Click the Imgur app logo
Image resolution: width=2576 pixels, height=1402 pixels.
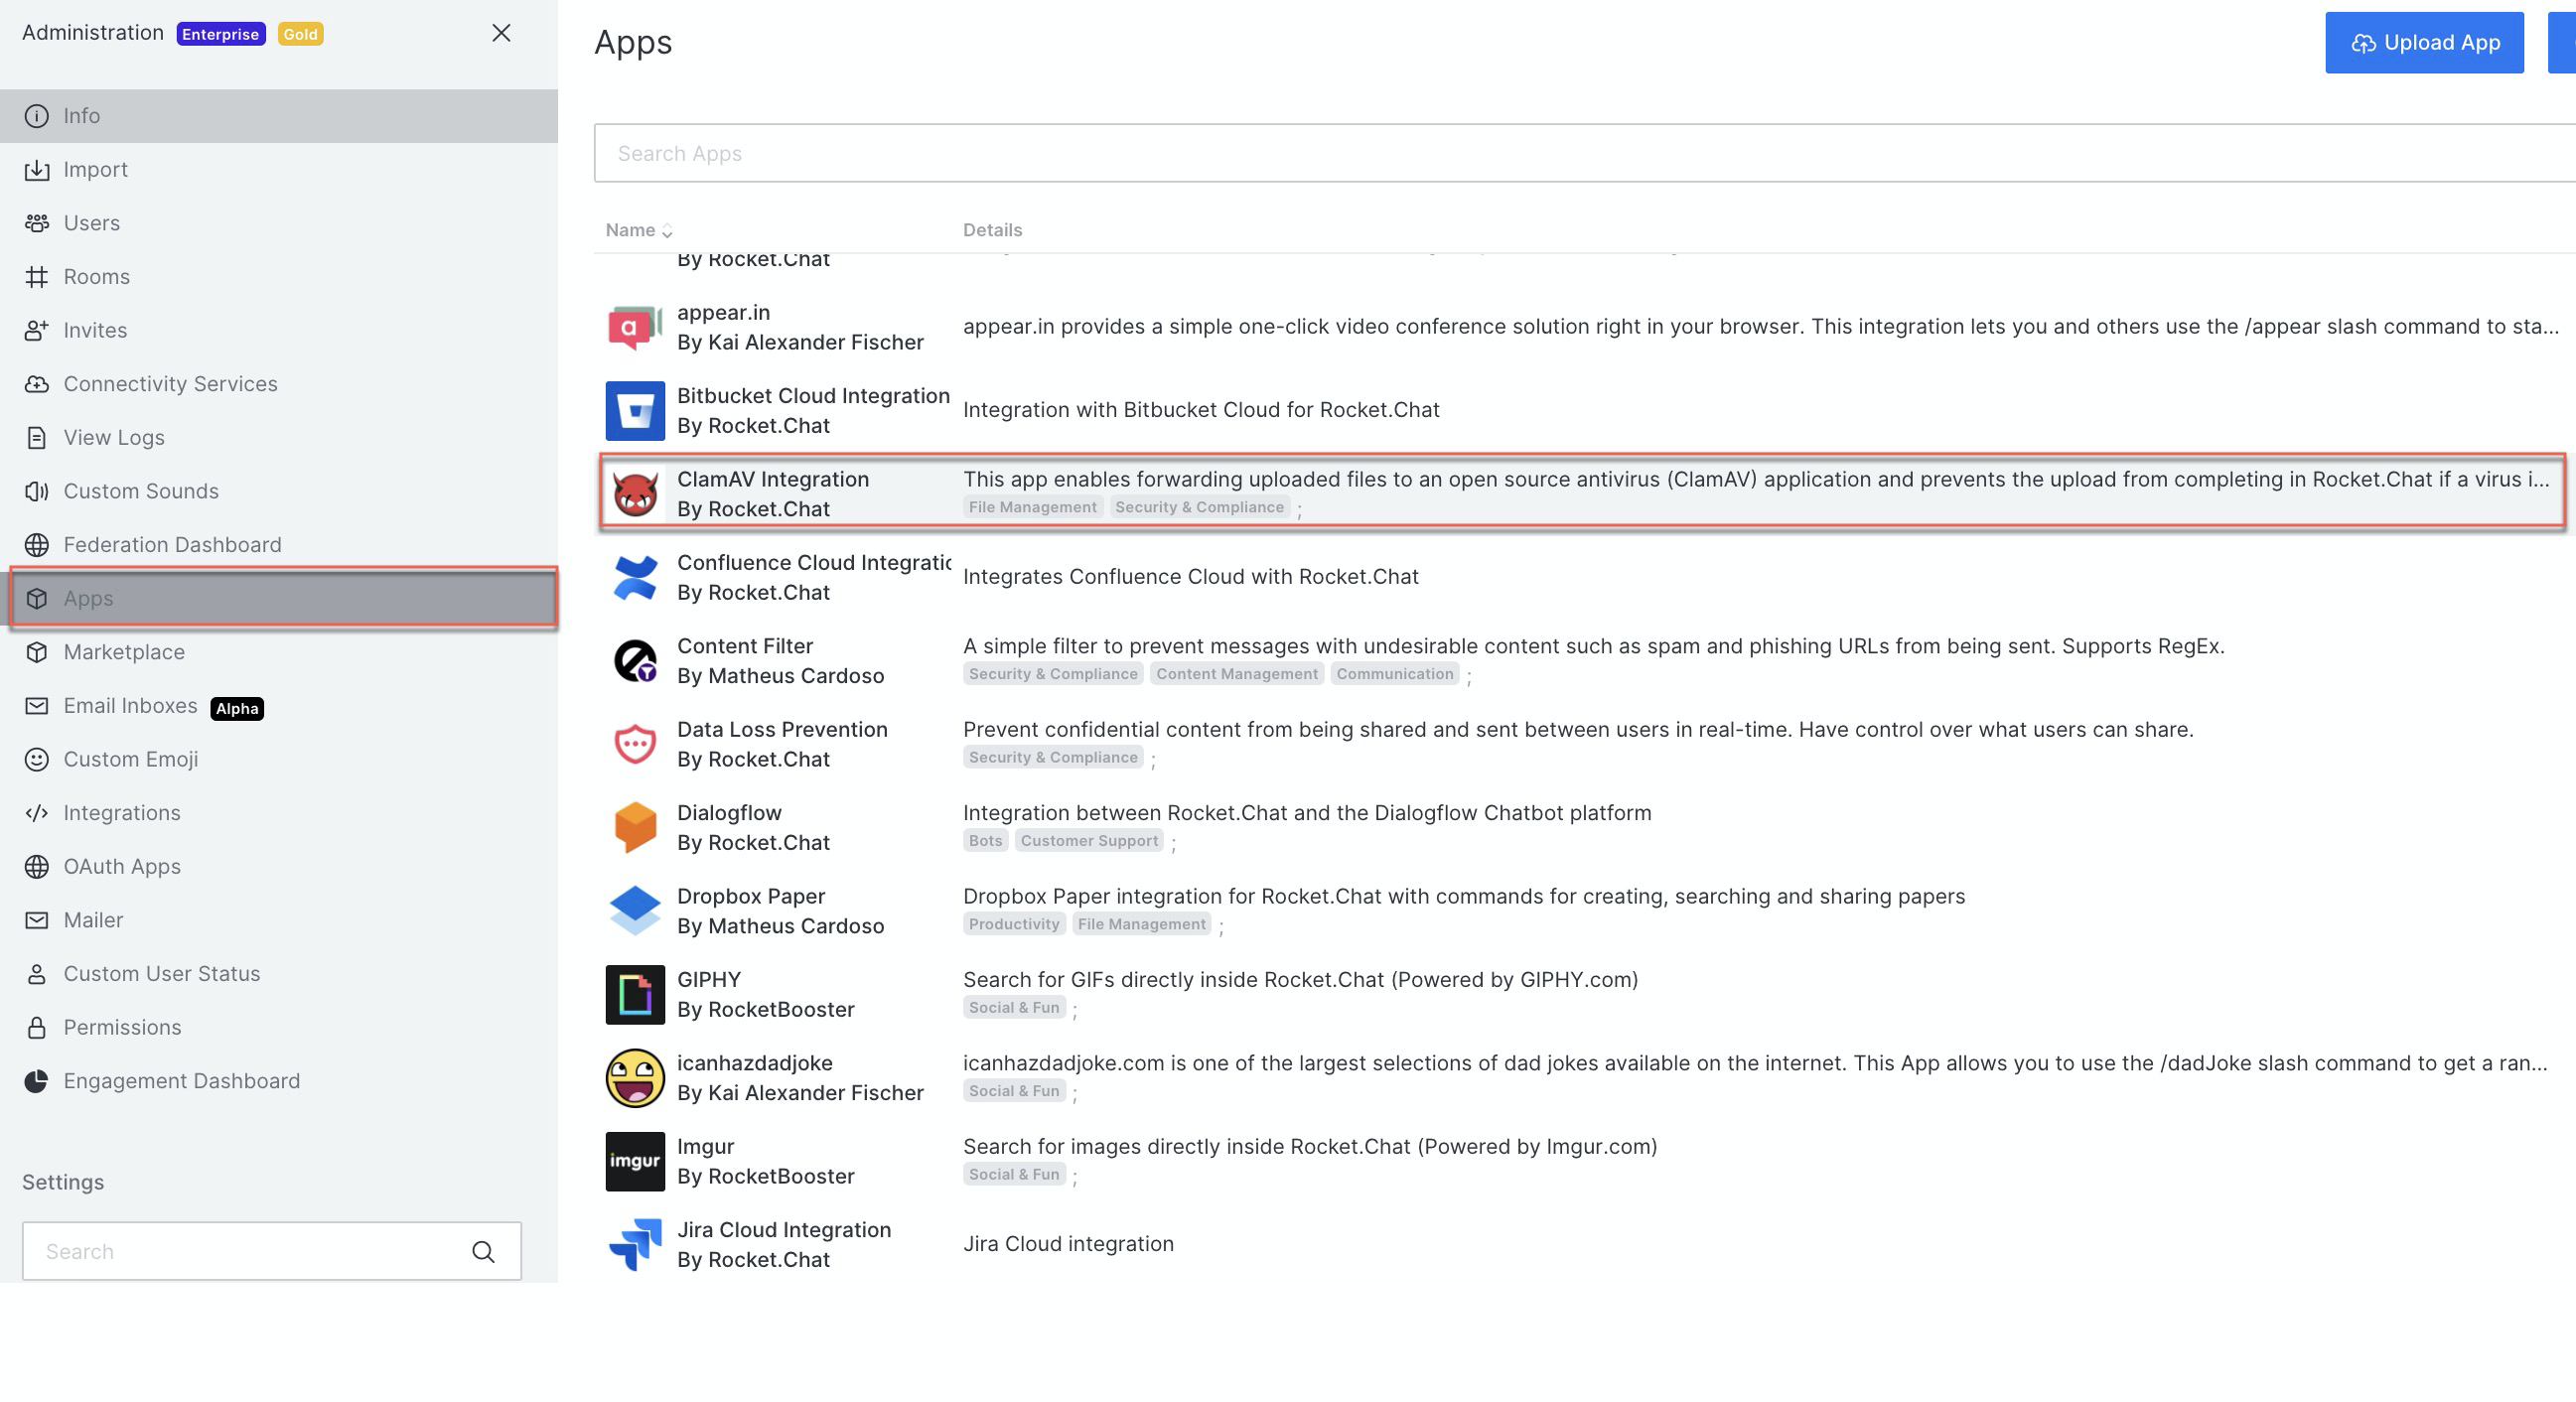(x=635, y=1162)
